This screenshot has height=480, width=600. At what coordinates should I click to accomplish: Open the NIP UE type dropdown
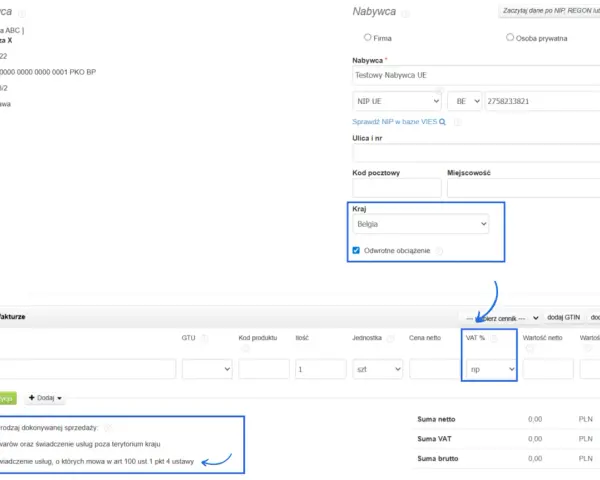[x=397, y=101]
